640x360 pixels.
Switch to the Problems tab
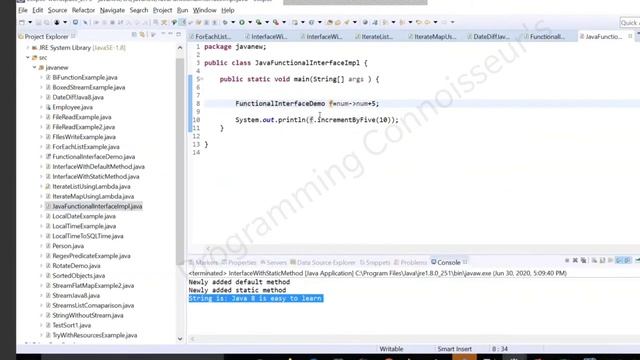[410, 262]
